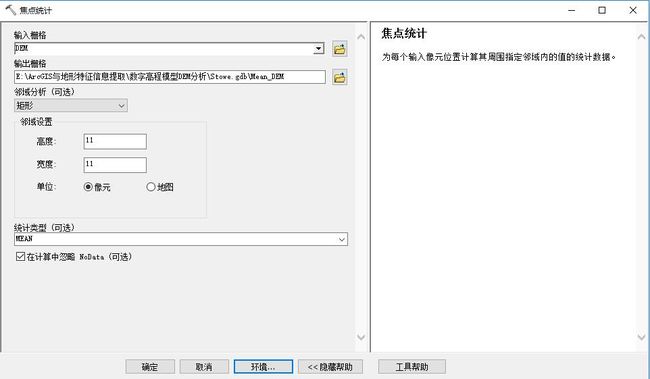Browse for output raster with folder icon

(x=340, y=77)
